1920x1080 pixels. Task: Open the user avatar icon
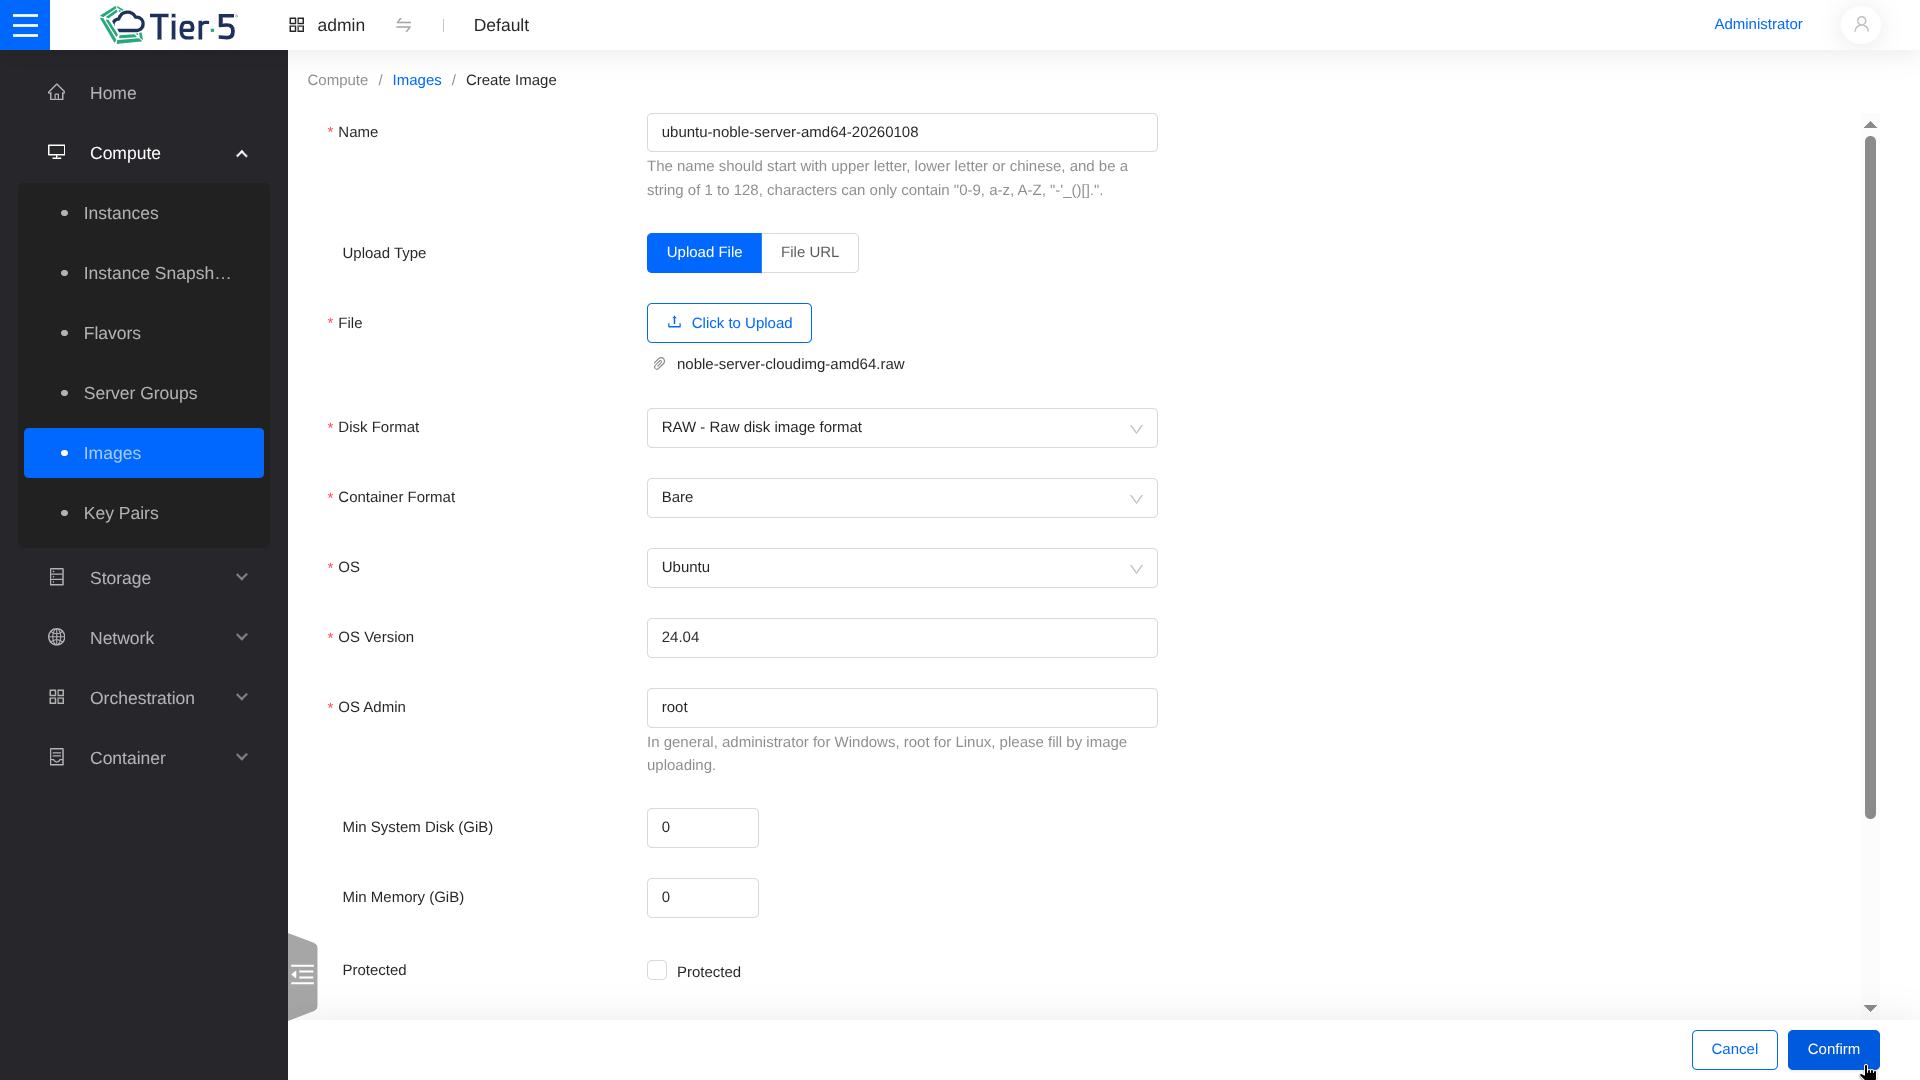coord(1860,25)
